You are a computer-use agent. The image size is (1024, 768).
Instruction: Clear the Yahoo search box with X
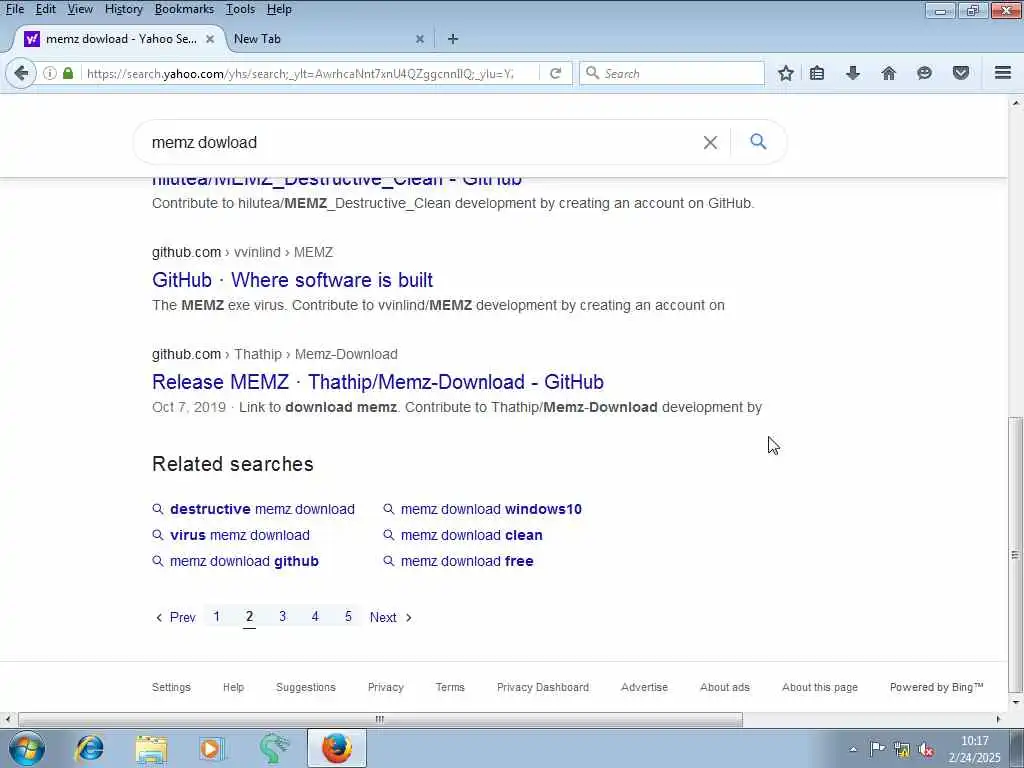click(711, 142)
